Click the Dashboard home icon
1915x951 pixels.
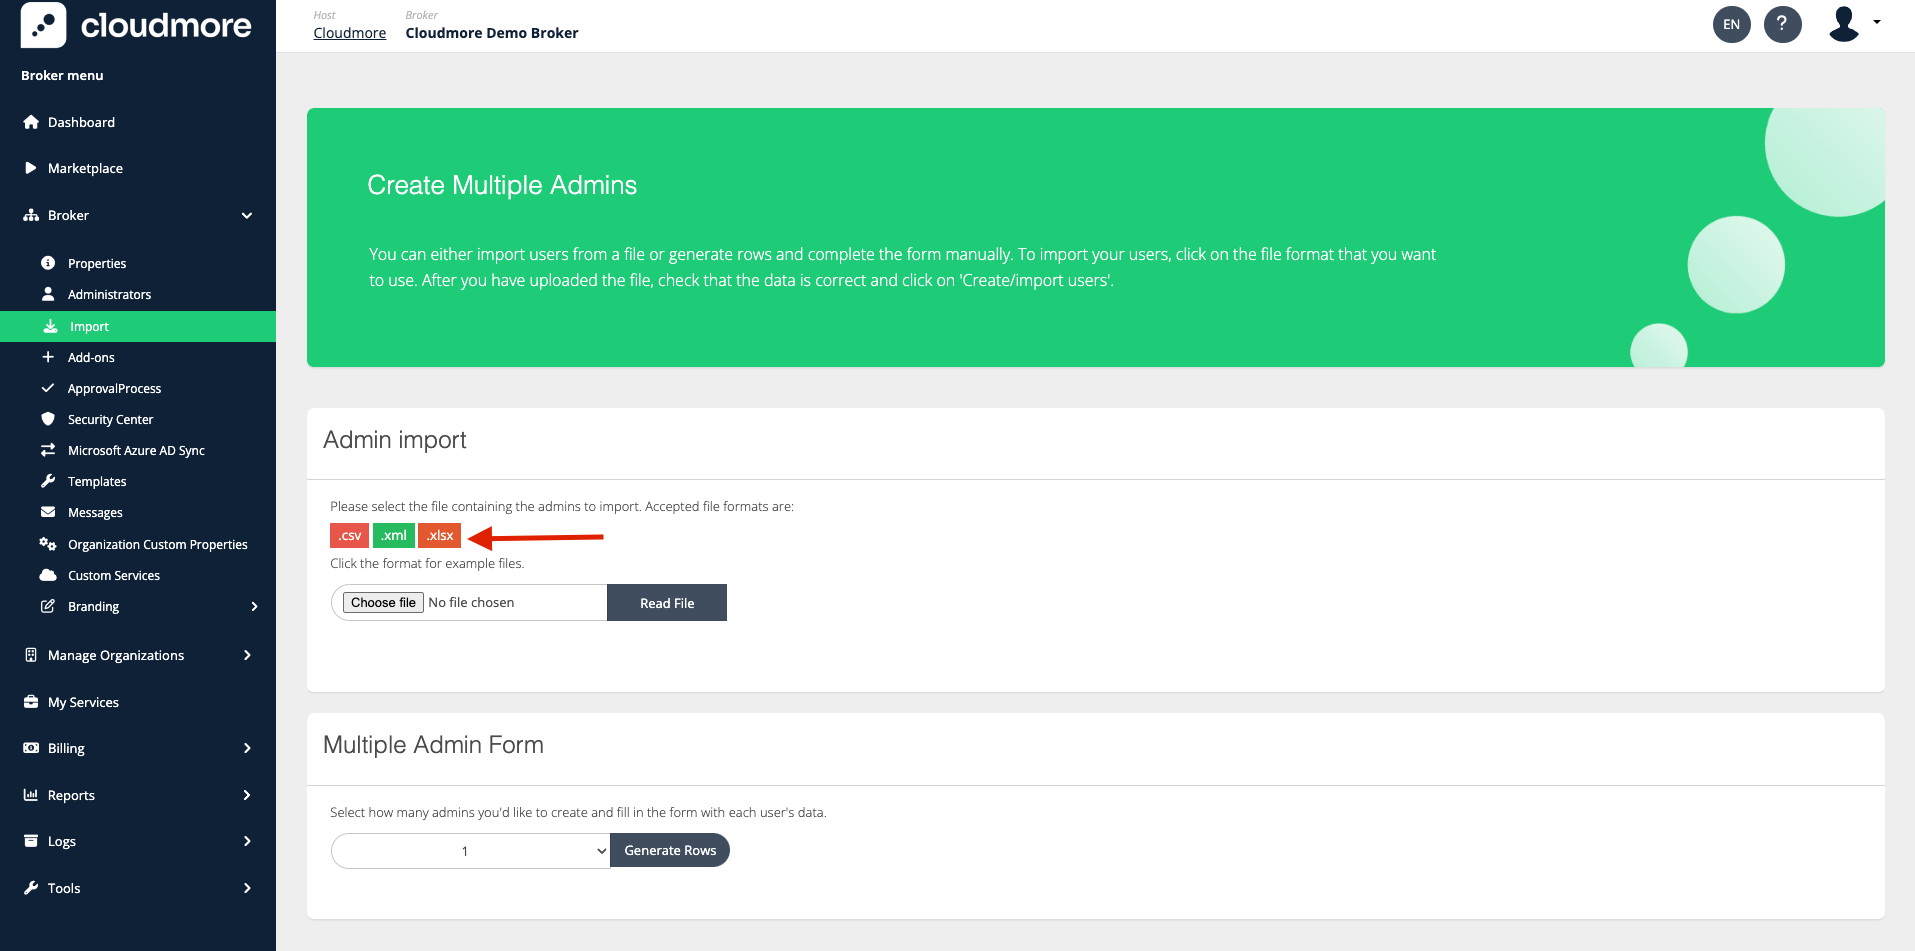(x=31, y=122)
